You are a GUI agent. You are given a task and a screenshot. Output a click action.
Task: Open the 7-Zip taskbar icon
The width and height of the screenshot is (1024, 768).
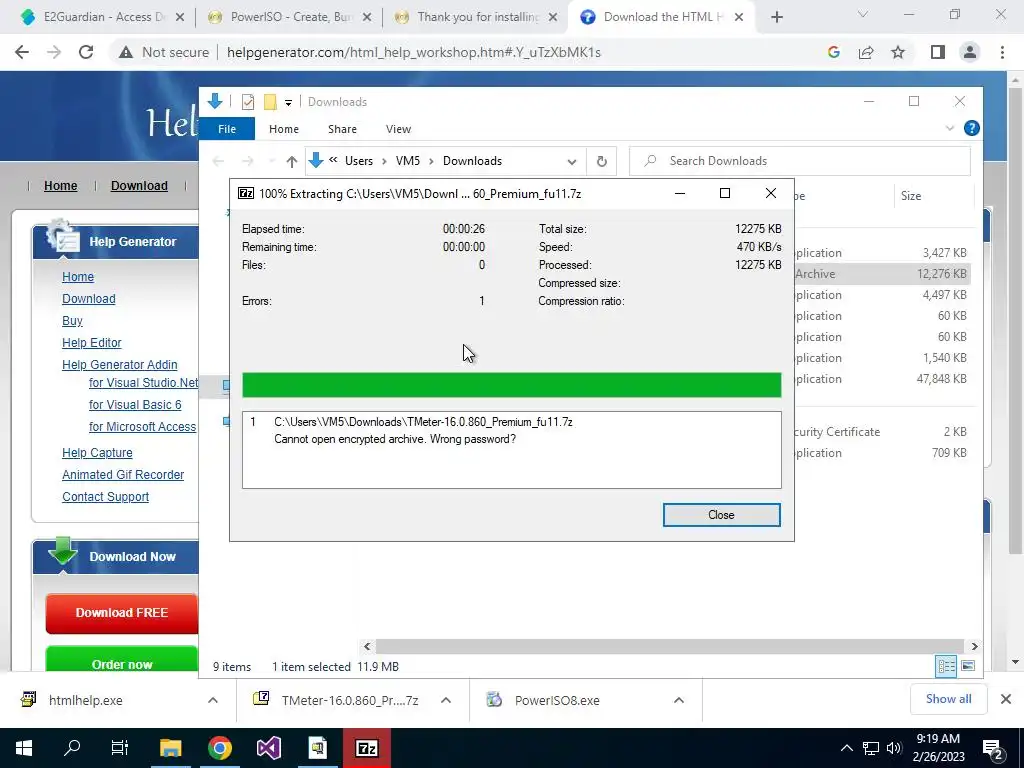[x=366, y=748]
